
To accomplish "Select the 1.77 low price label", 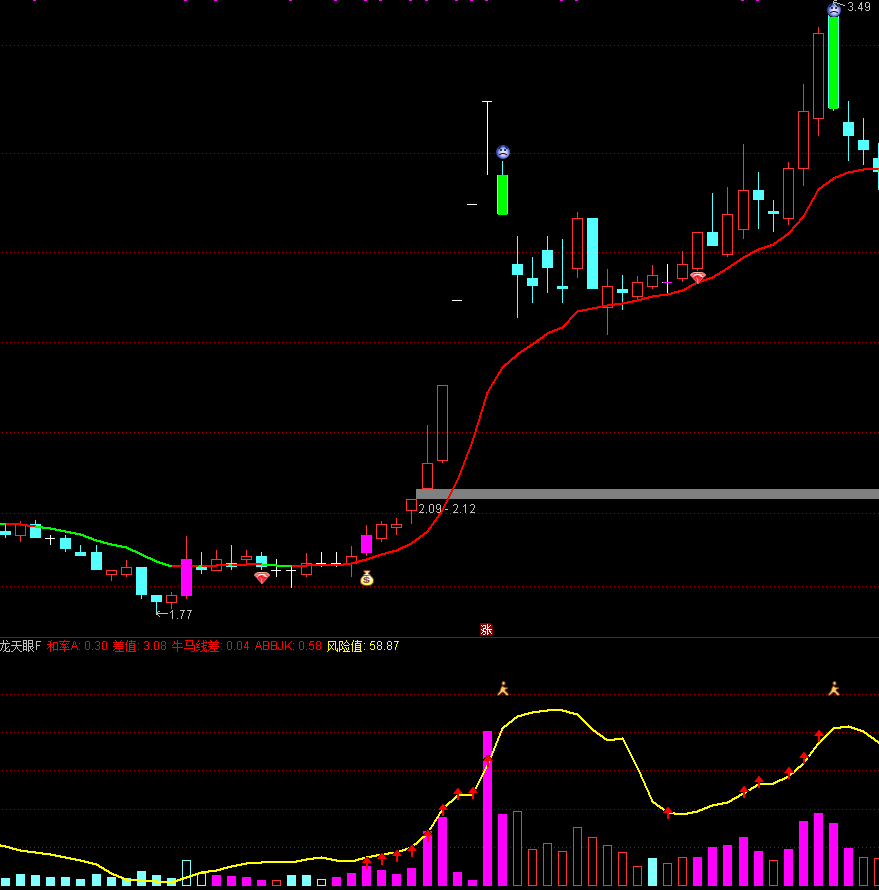I will point(180,615).
